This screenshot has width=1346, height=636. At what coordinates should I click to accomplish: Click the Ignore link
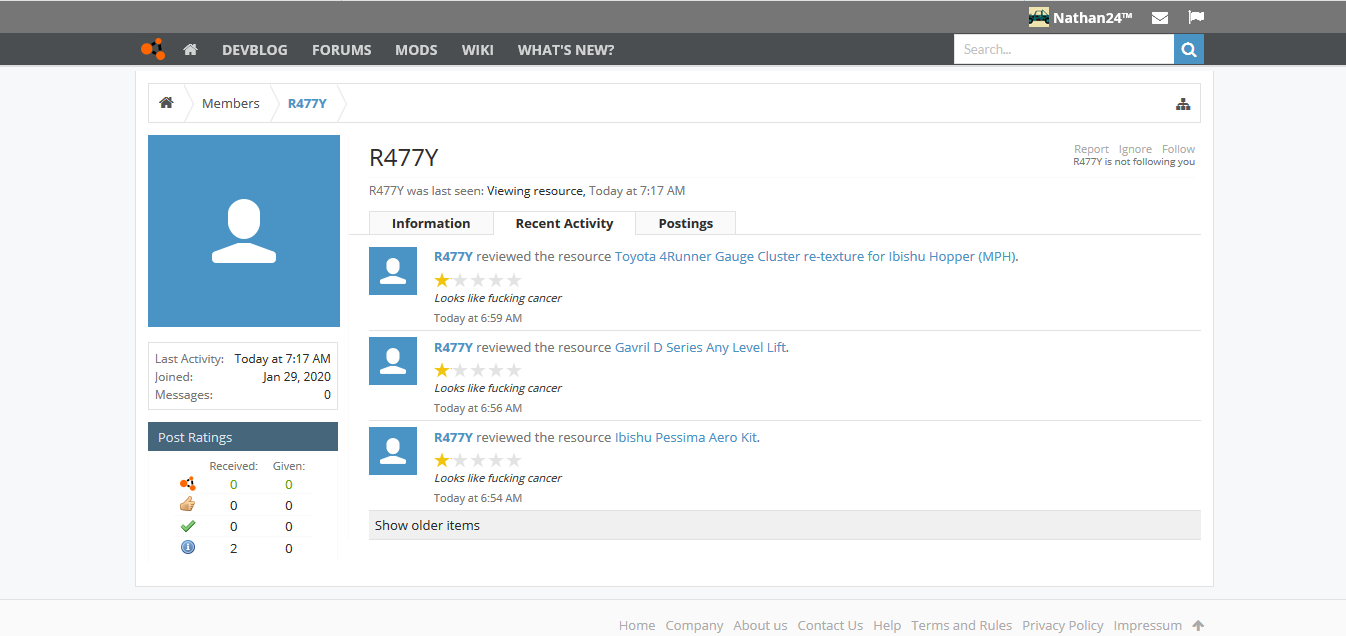pos(1135,149)
